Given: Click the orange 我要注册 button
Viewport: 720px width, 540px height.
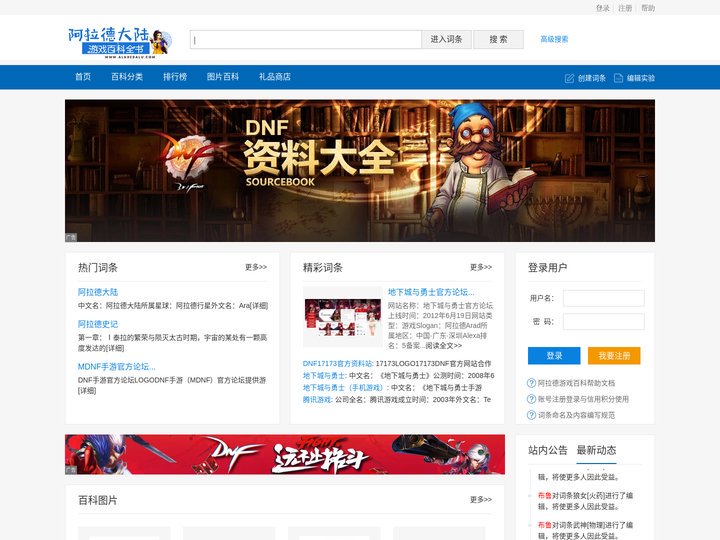Looking at the screenshot, I should coord(614,356).
